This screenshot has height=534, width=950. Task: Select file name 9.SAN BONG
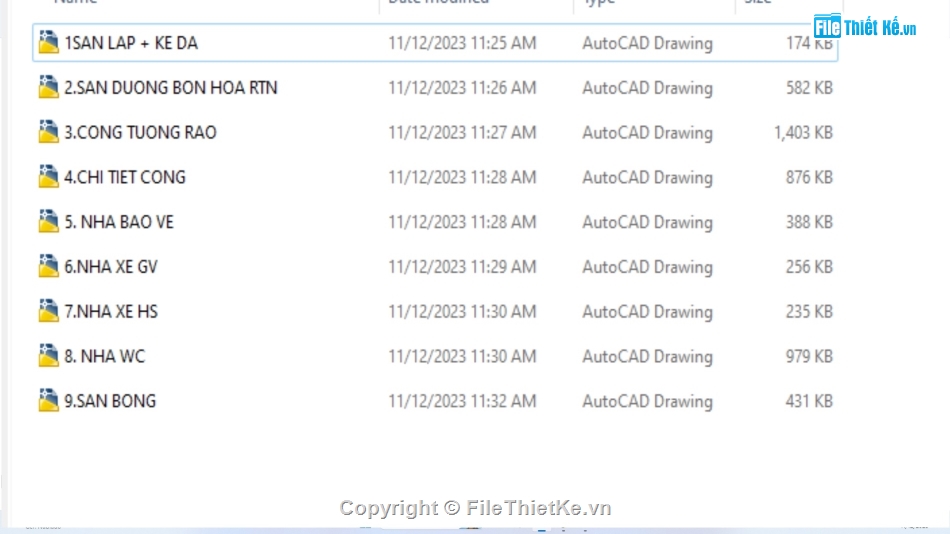tap(110, 401)
